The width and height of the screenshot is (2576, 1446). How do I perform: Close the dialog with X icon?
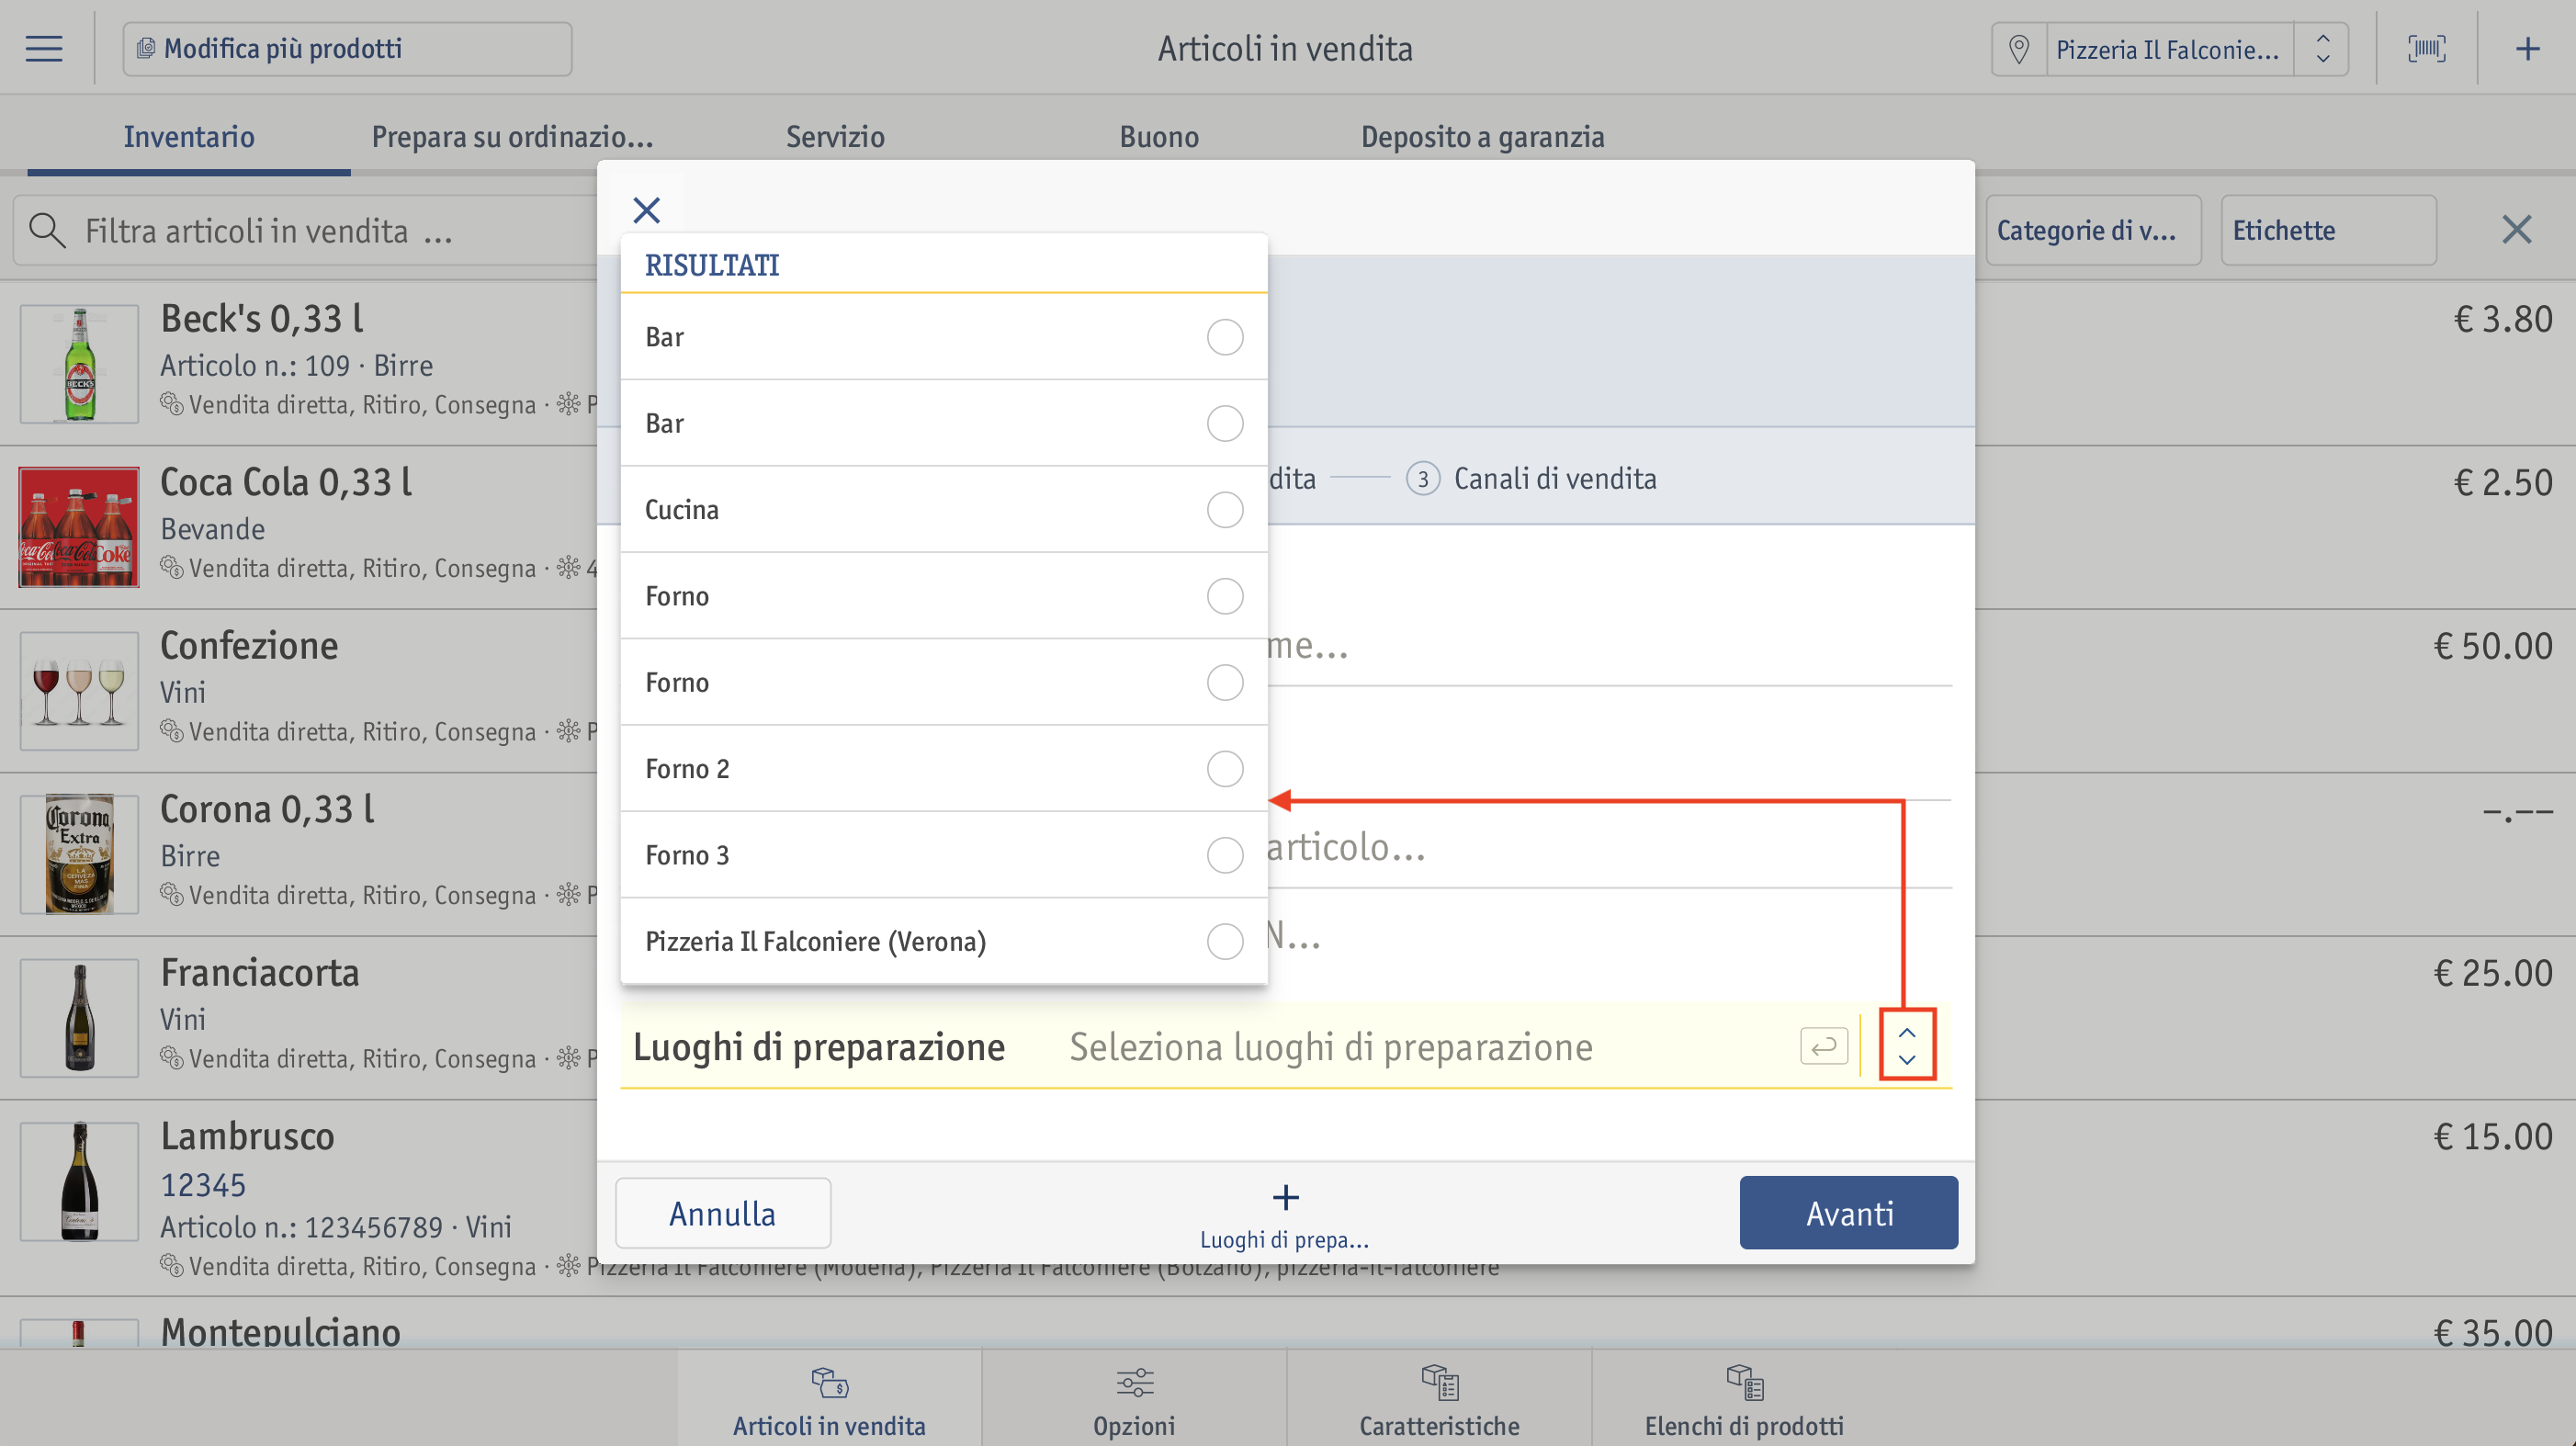pos(647,210)
